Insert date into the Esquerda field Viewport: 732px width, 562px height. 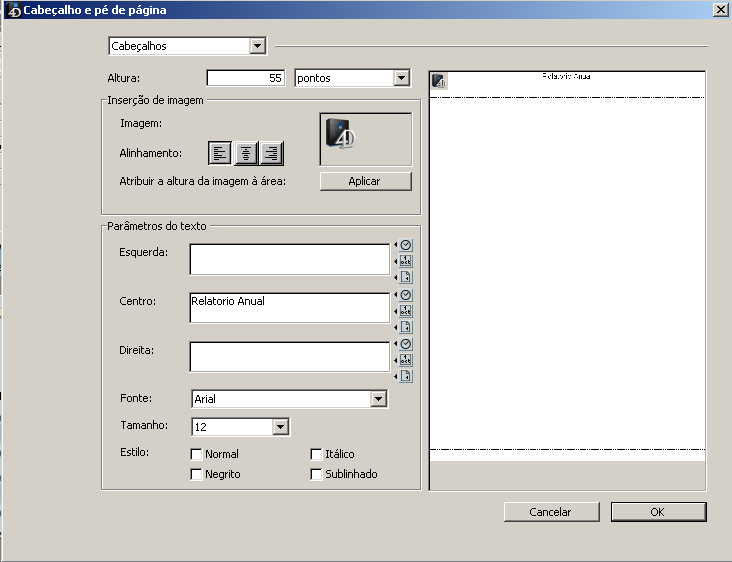406,261
